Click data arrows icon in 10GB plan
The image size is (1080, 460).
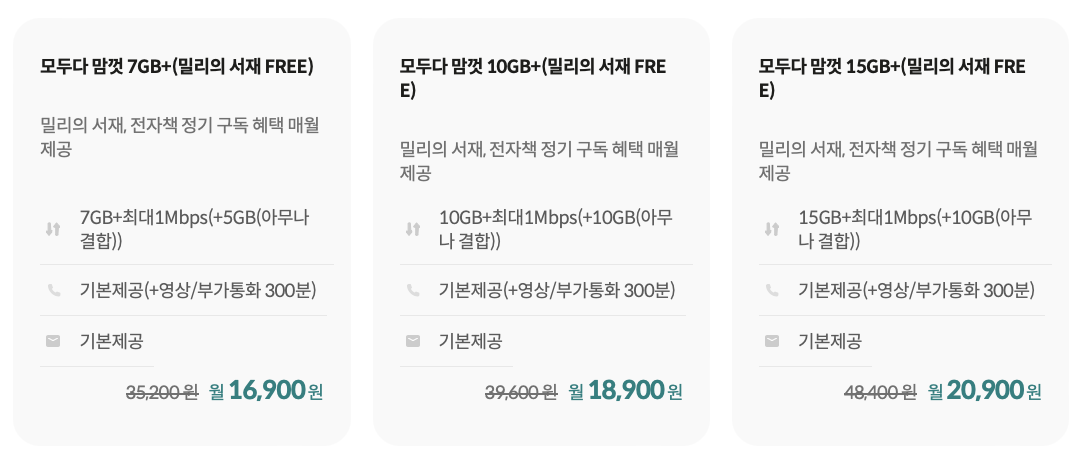click(413, 230)
